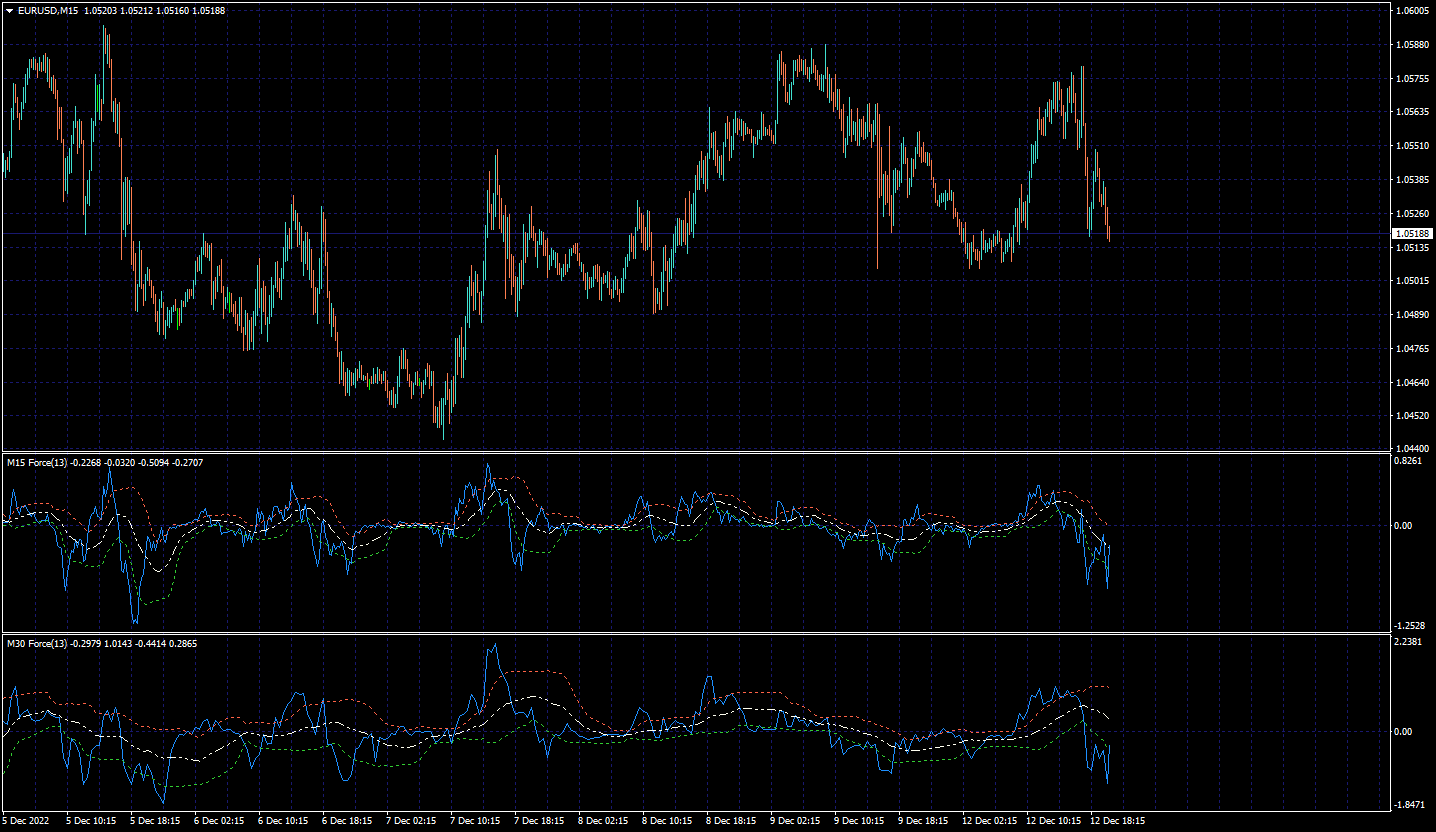The width and height of the screenshot is (1436, 832).
Task: Click the 2.2381 scale maximum of M30 Force
Action: coord(1410,642)
